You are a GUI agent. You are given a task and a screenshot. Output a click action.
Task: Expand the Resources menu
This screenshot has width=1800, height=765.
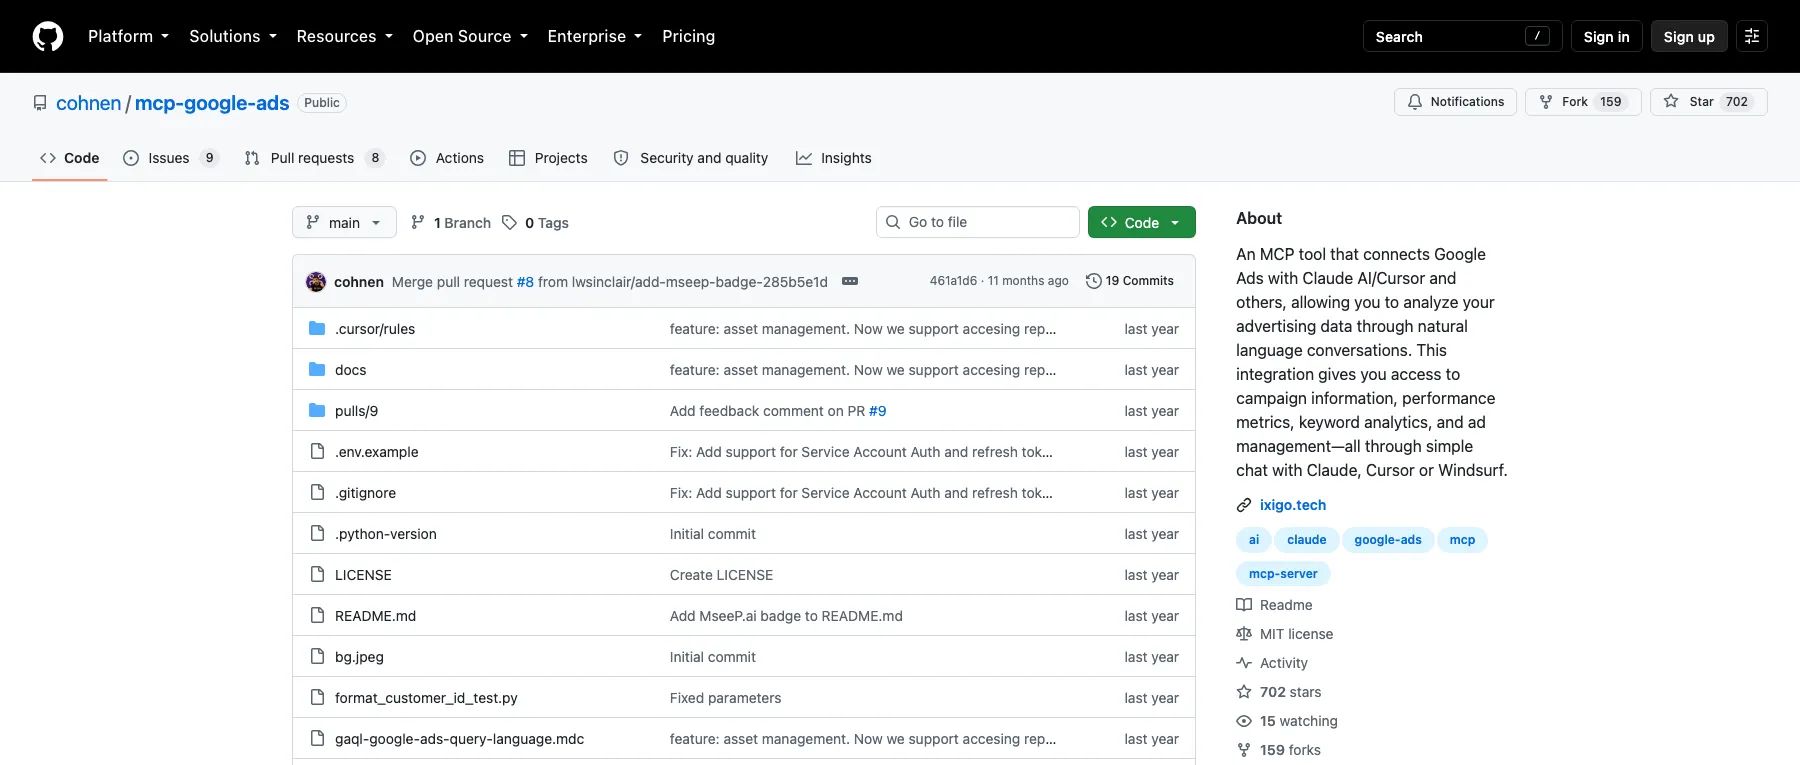point(344,36)
